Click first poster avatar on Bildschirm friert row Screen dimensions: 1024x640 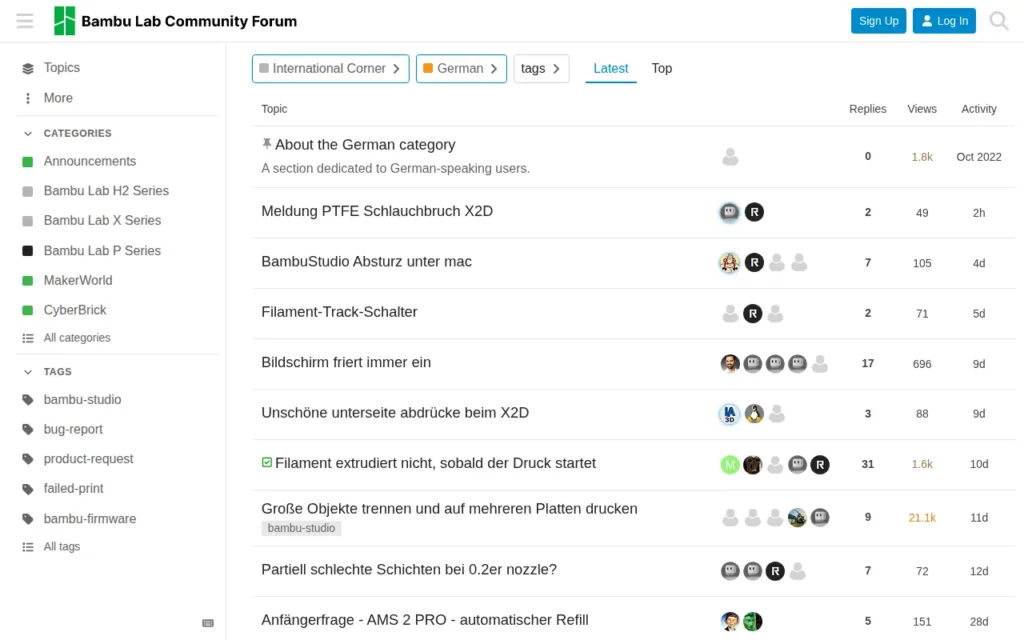point(730,364)
